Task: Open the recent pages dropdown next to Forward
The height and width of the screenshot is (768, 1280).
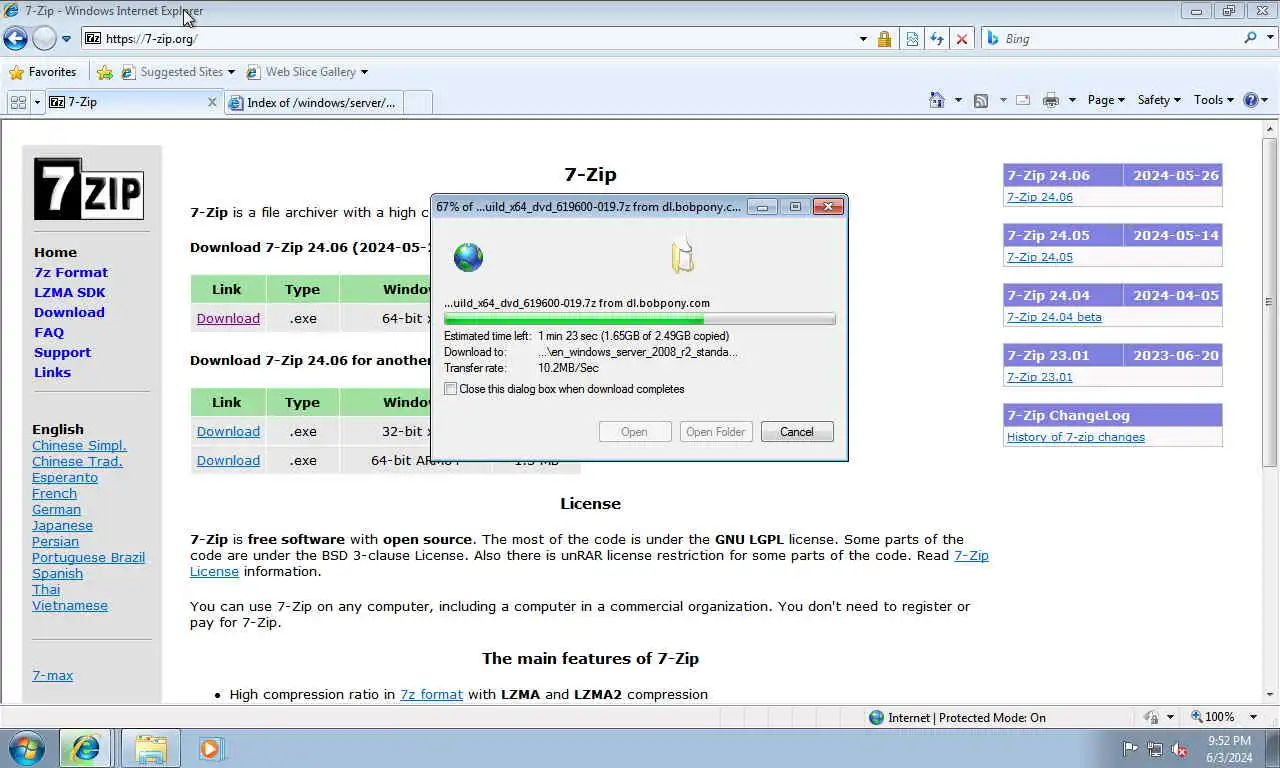Action: pos(66,39)
